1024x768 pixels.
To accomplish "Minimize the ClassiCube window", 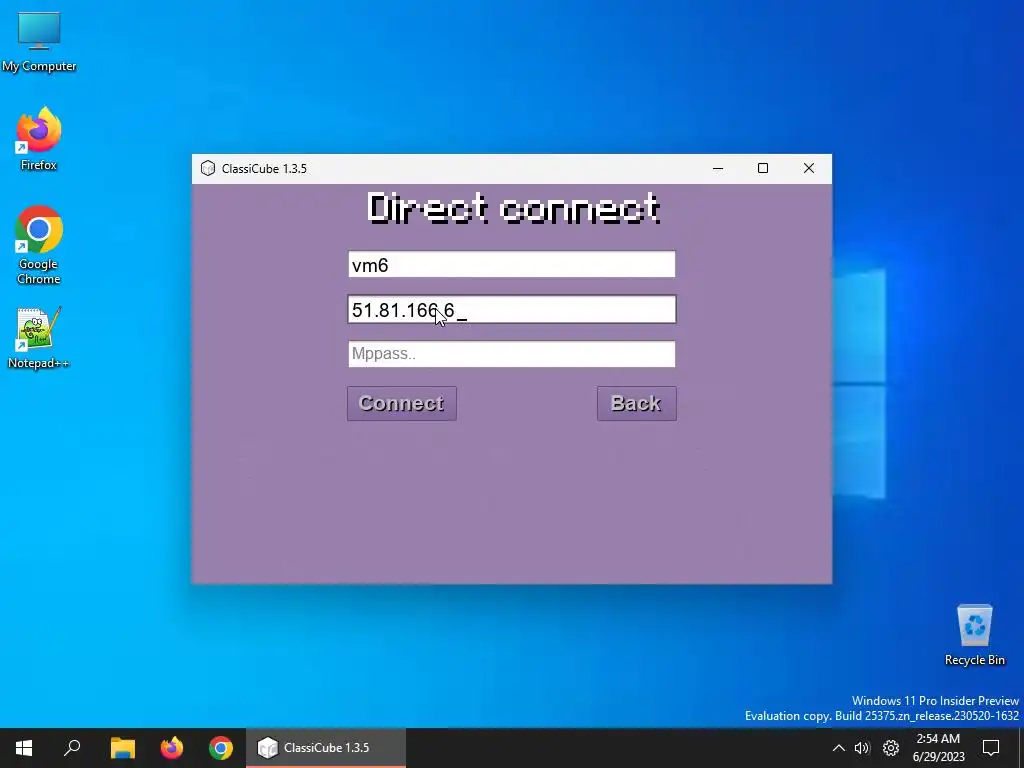I will (718, 168).
